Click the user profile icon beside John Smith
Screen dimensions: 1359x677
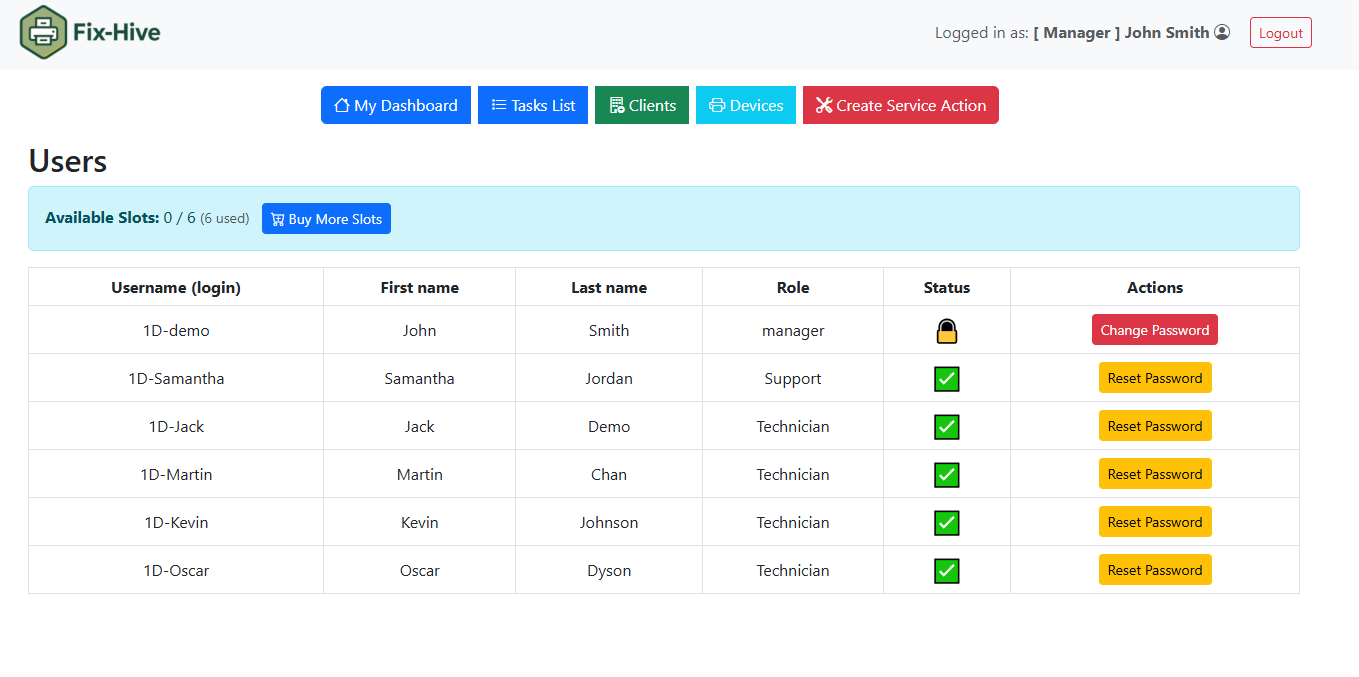coord(1222,32)
